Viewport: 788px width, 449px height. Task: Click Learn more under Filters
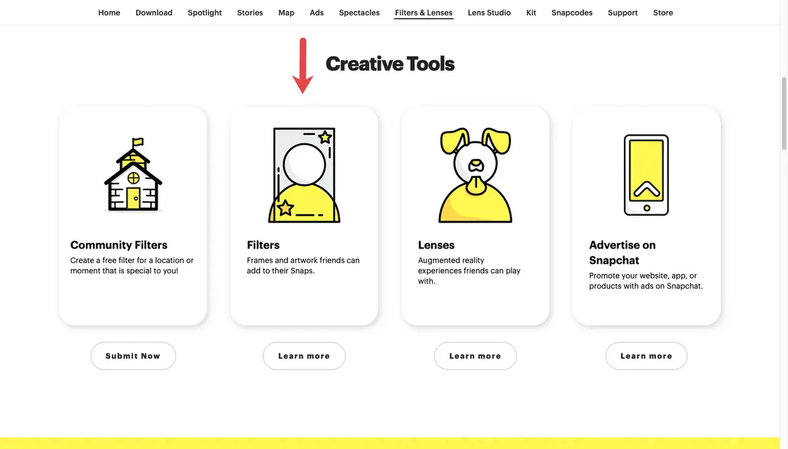coord(304,356)
